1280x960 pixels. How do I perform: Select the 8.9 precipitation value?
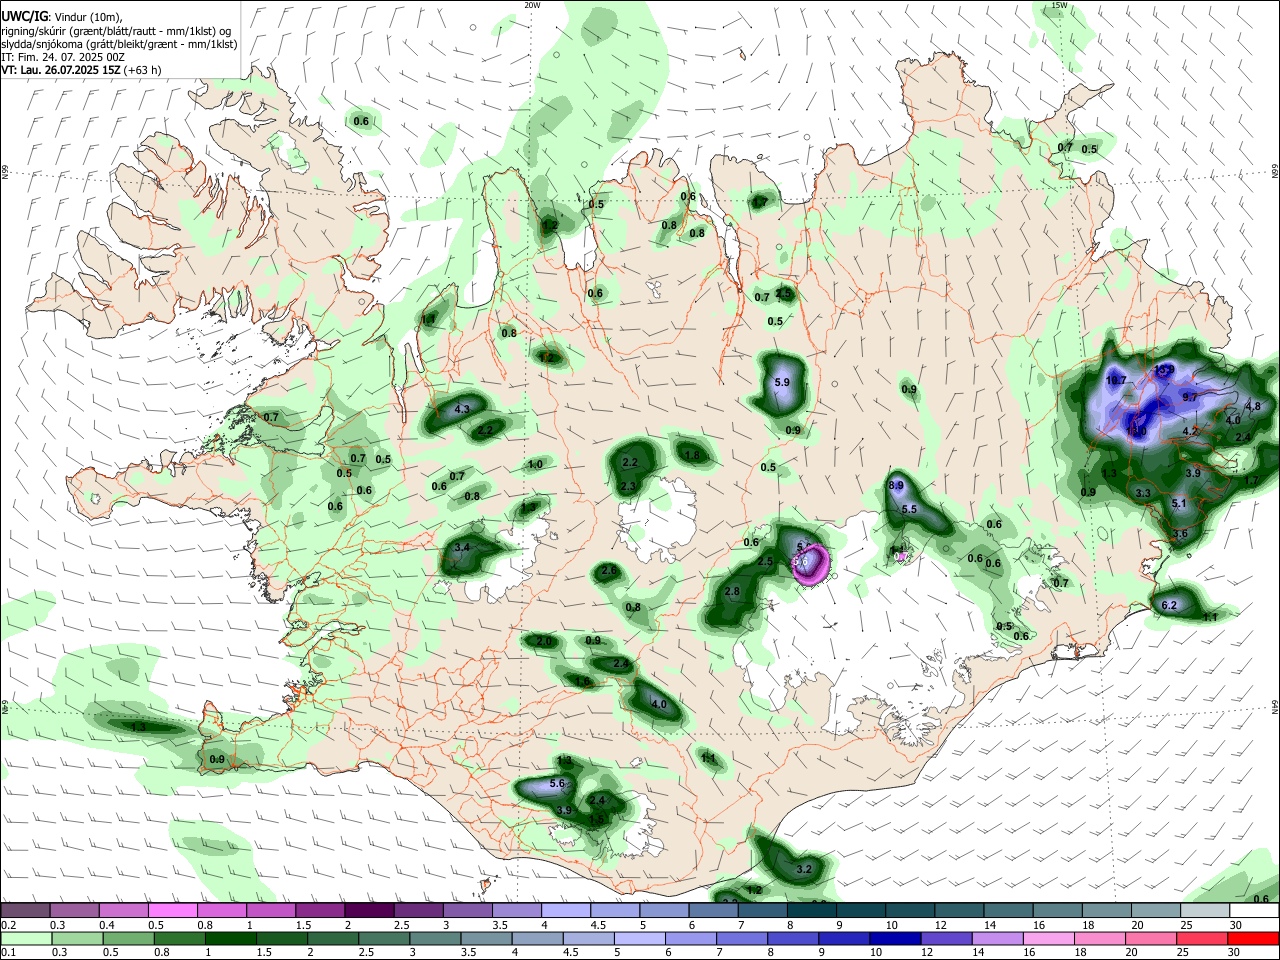point(896,485)
